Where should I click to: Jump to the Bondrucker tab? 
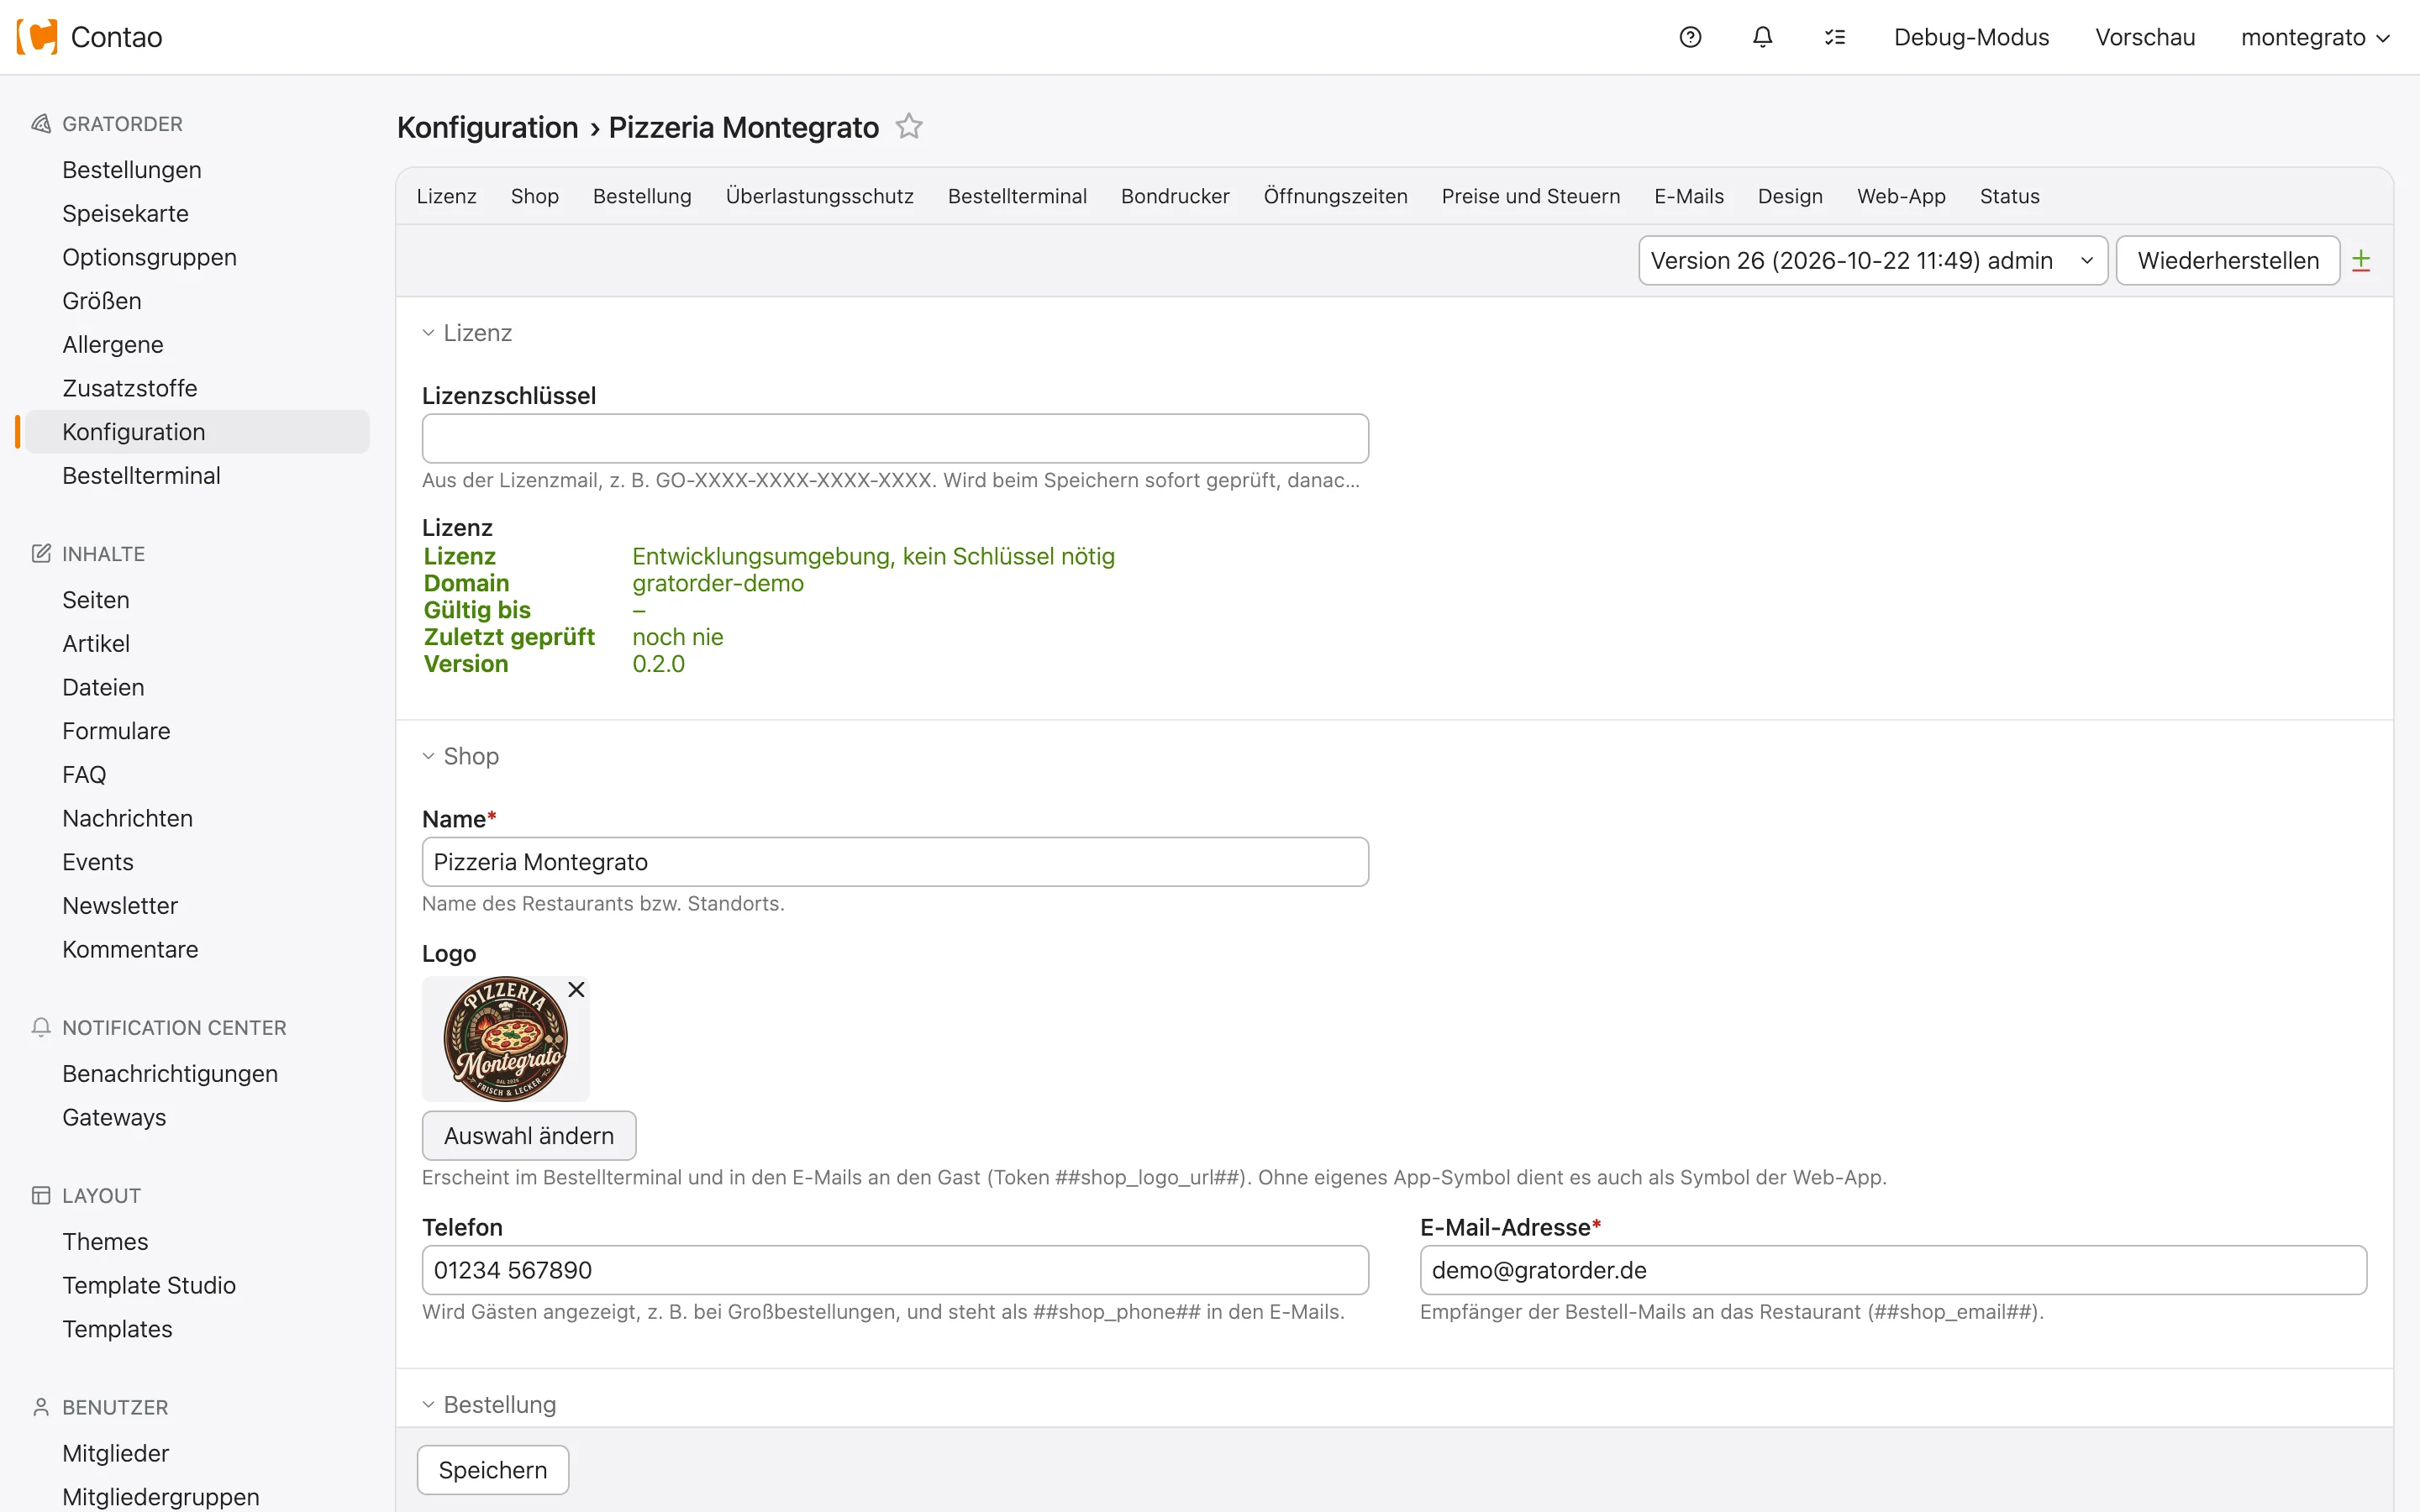(1175, 196)
